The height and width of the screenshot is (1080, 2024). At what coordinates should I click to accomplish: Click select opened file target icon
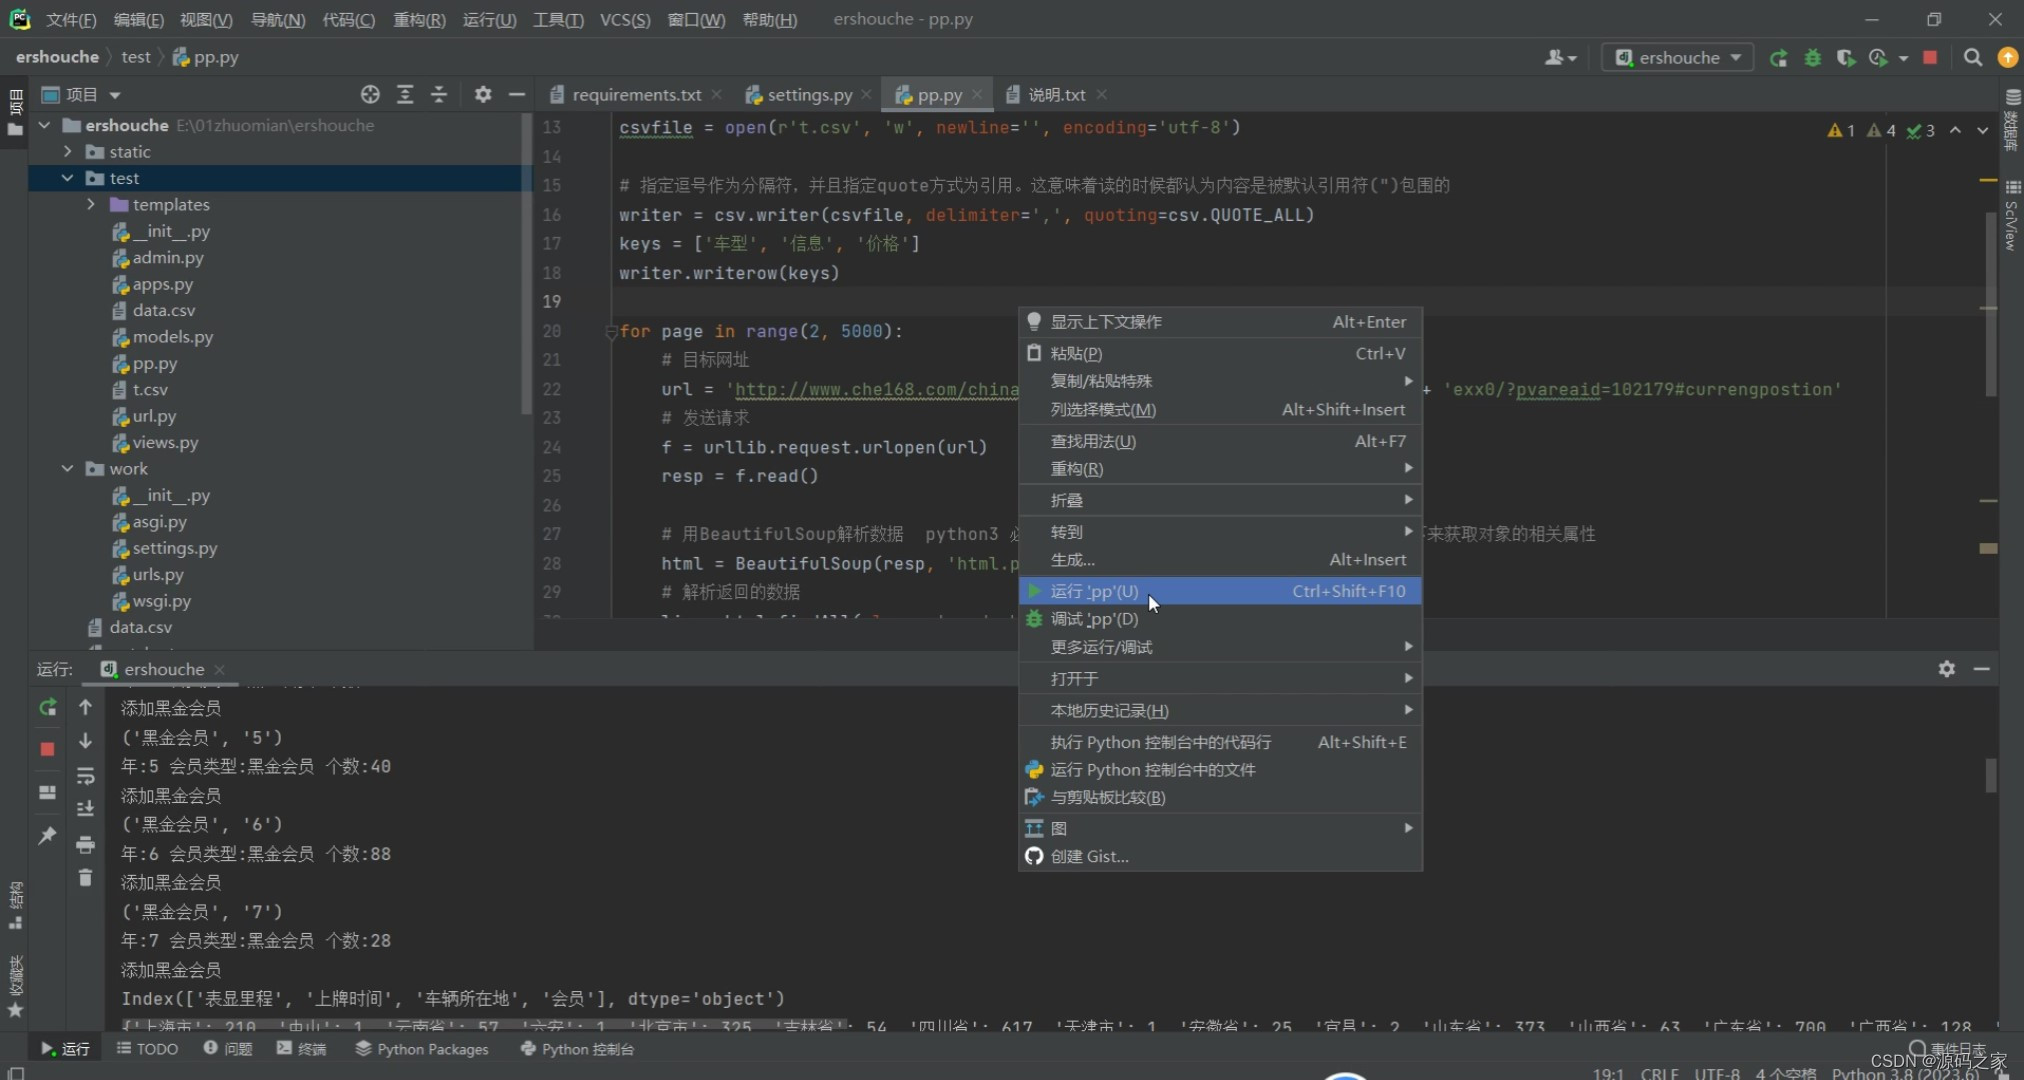370,94
